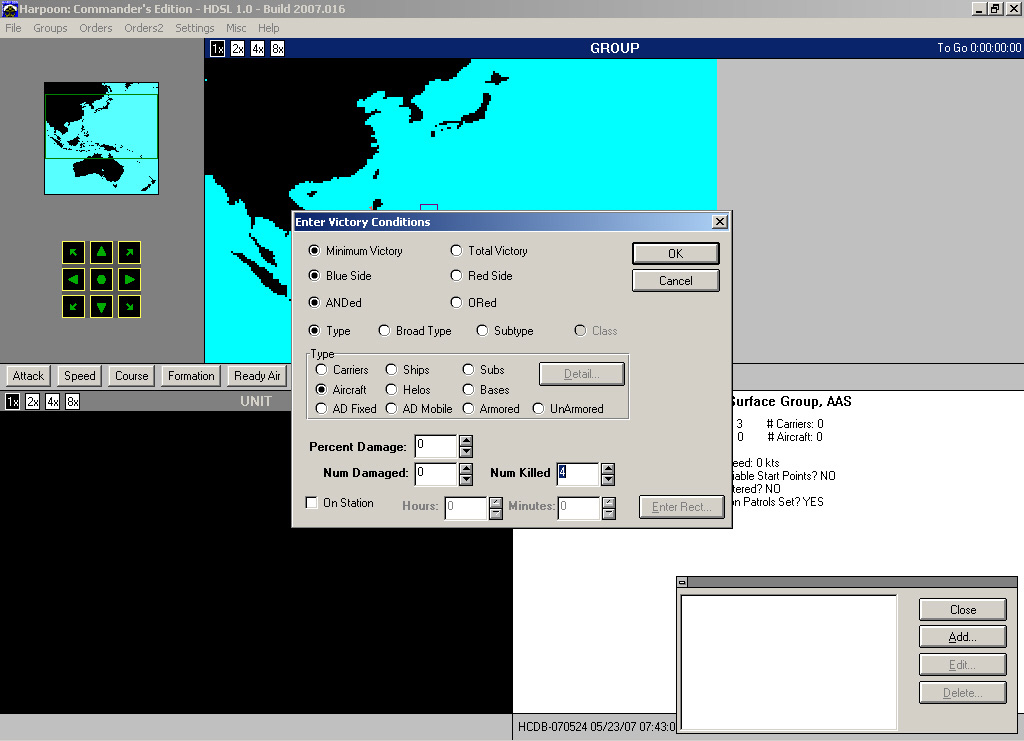Click the down arrow map scroll icon
This screenshot has height=741, width=1024.
tap(101, 307)
